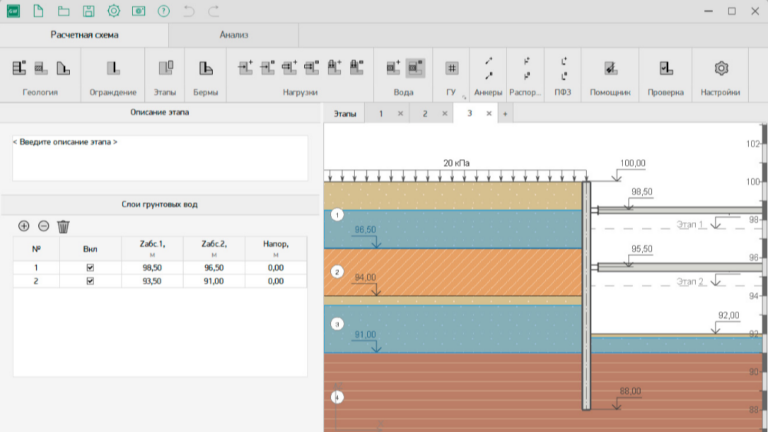Add a strip load in Нагрузки

[289, 67]
